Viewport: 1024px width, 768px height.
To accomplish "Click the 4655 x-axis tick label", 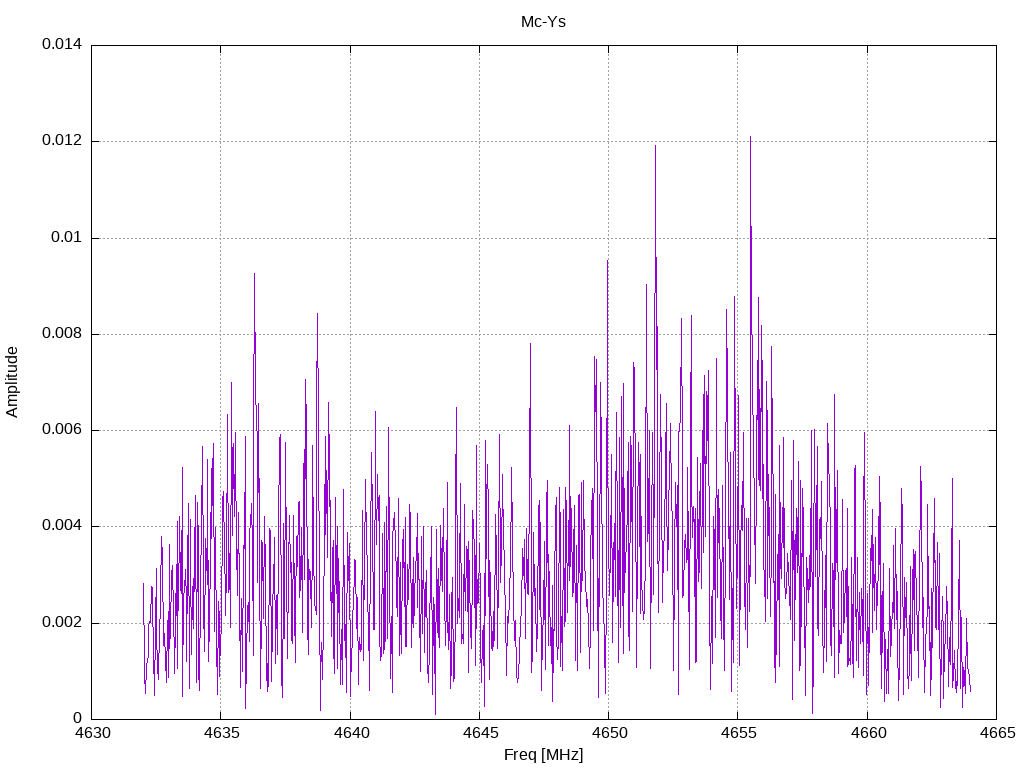I will [739, 733].
